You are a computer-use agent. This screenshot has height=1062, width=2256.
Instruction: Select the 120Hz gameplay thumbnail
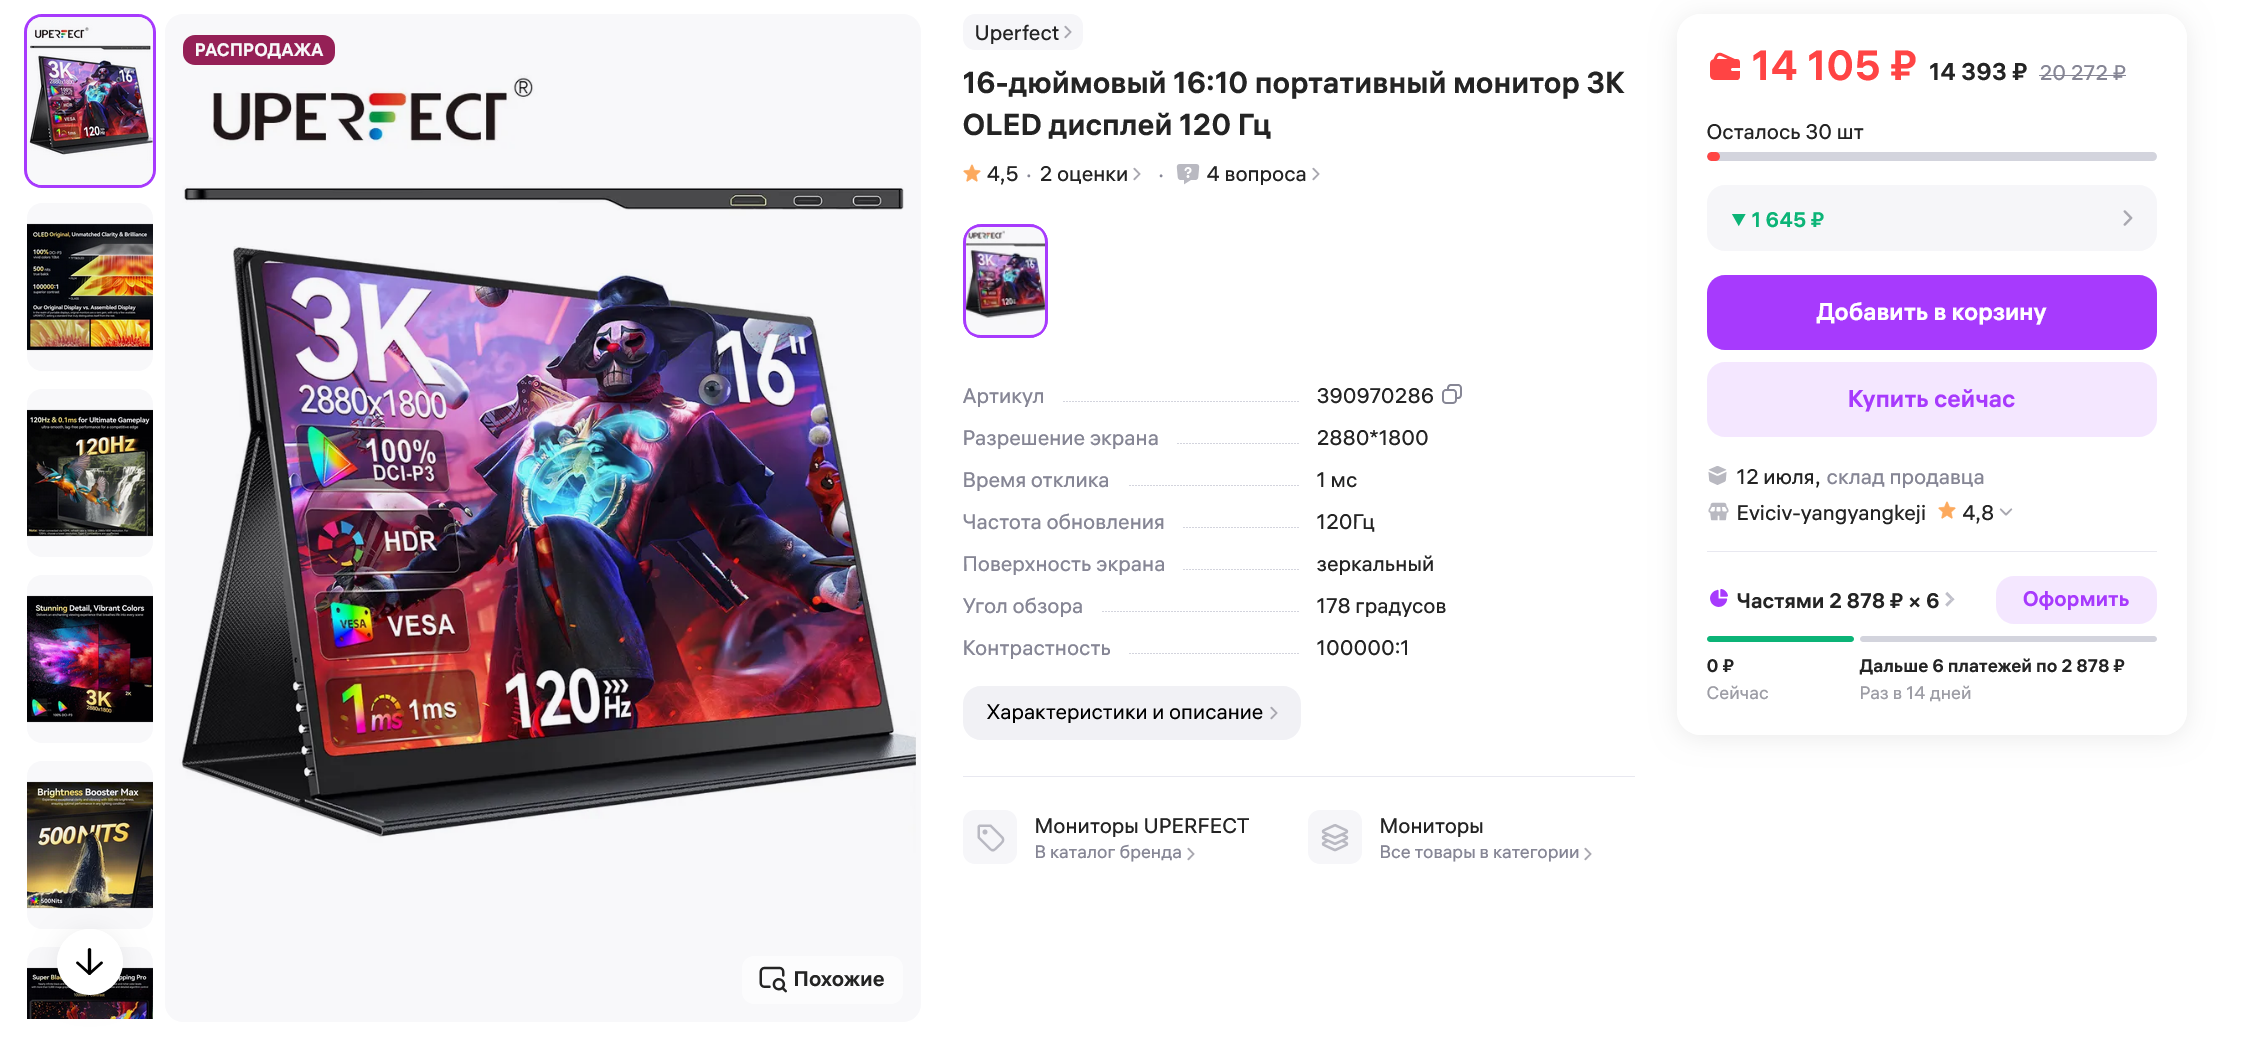click(90, 473)
